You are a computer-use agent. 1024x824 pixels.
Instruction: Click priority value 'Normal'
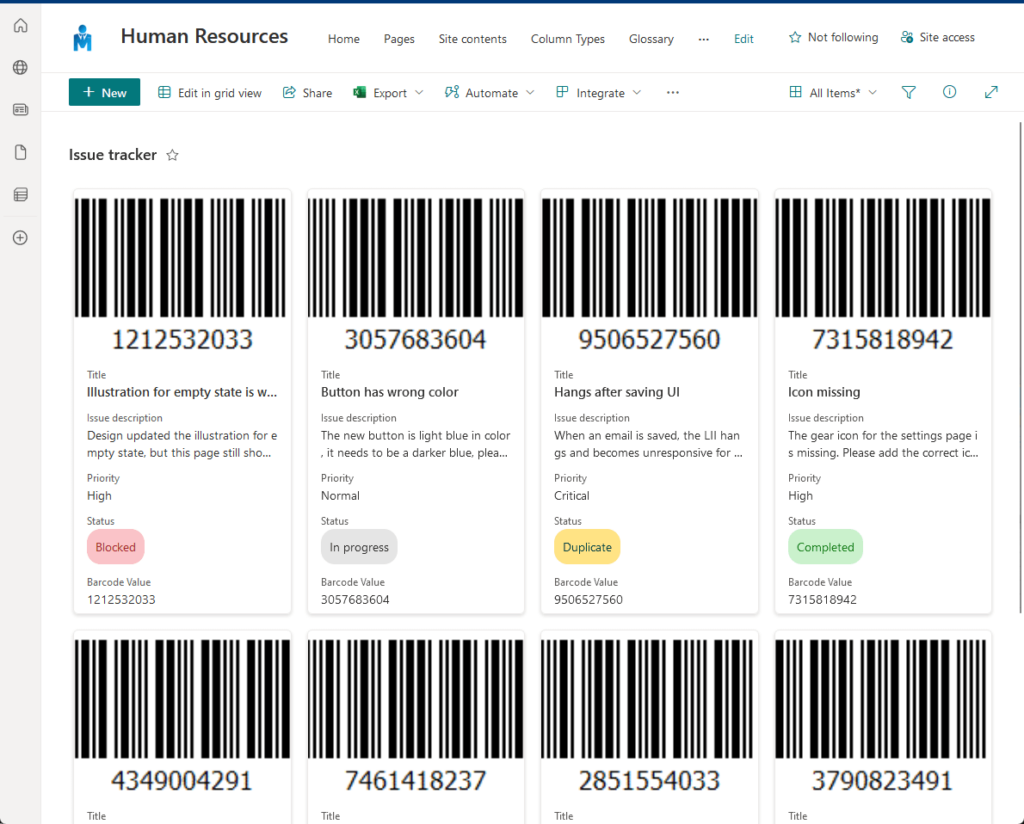coord(340,496)
